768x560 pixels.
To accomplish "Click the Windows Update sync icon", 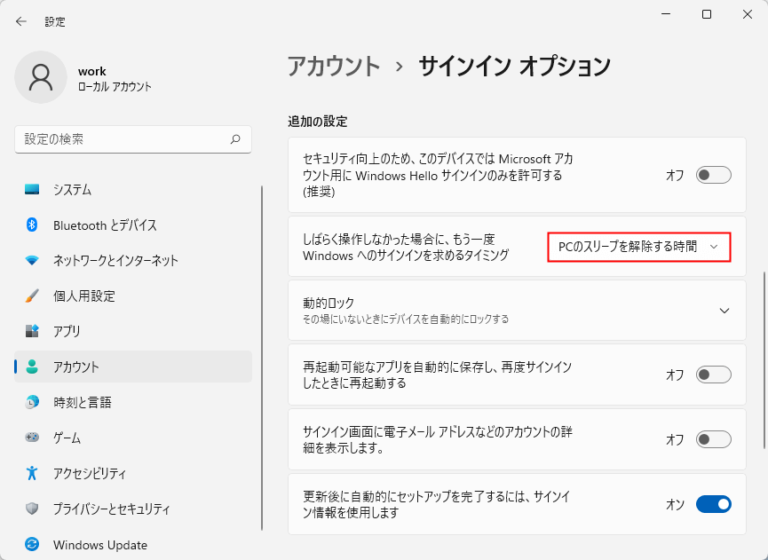I will tap(32, 544).
